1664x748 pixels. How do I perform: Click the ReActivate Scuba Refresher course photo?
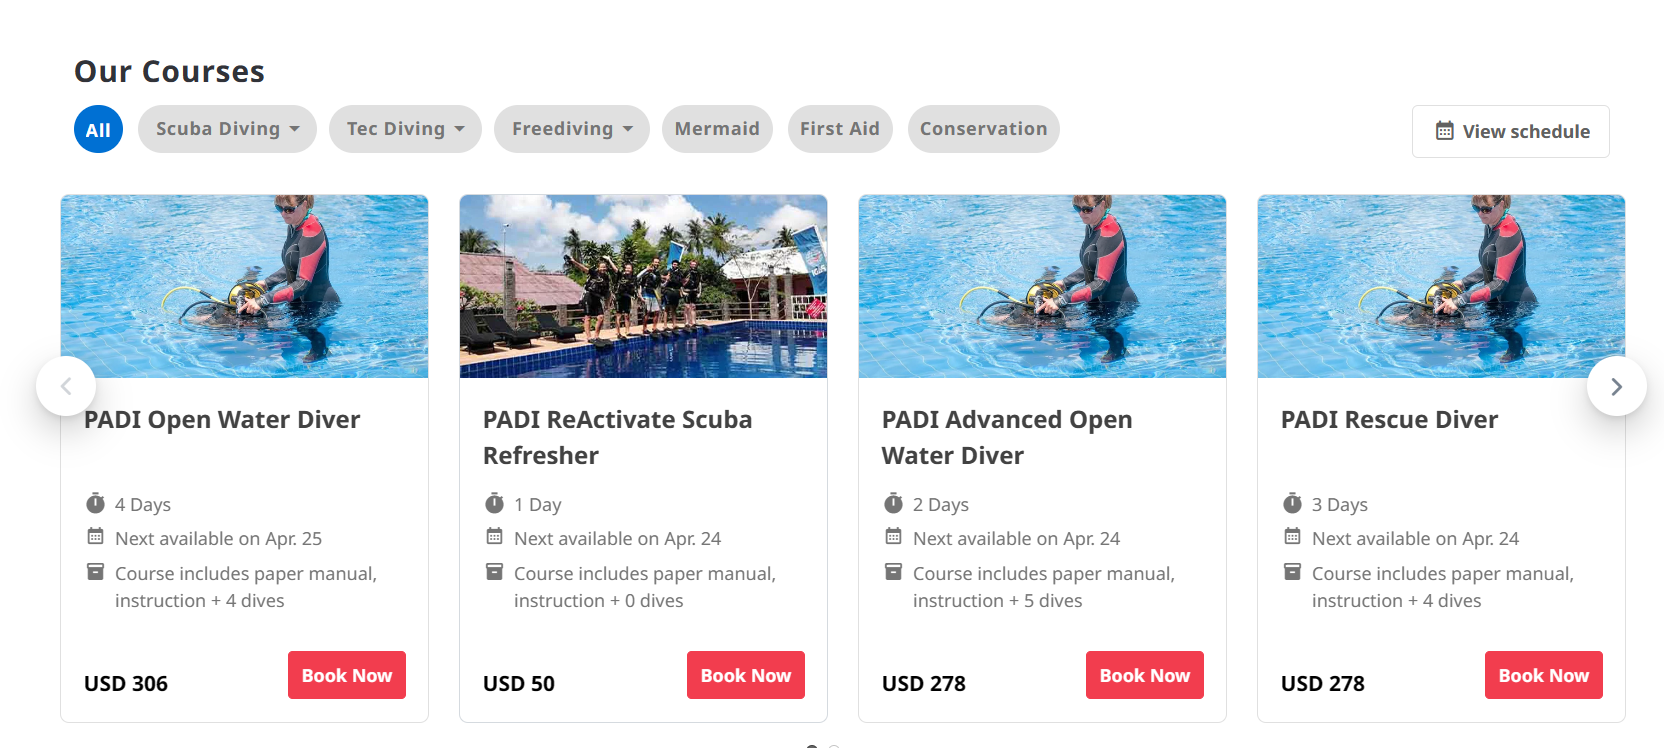pyautogui.click(x=643, y=286)
